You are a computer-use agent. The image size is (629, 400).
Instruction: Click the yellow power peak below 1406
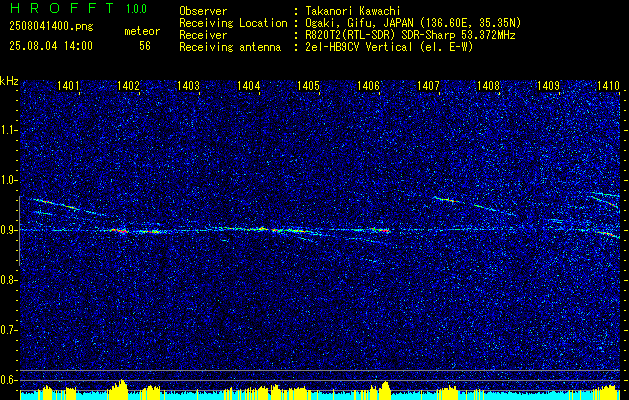pos(384,390)
